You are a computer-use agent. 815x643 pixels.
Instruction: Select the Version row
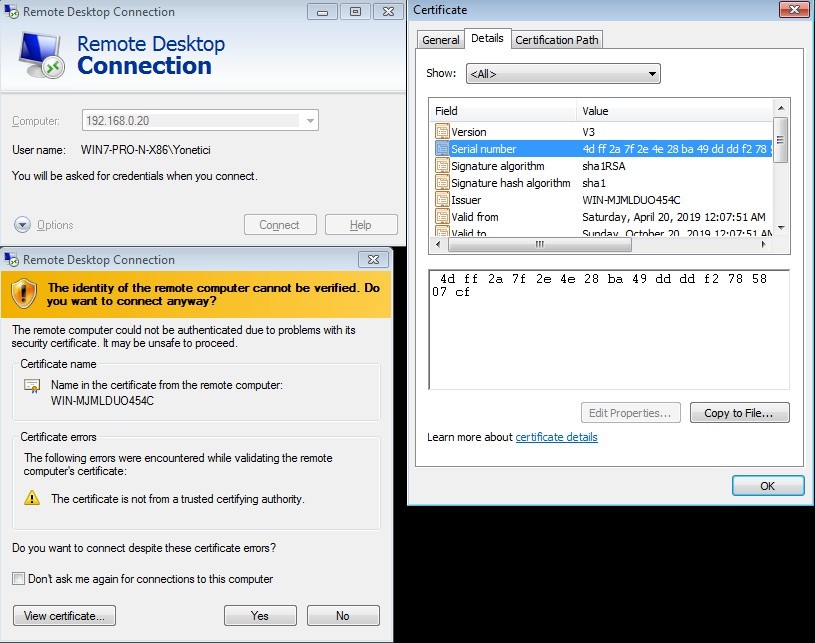pos(603,132)
